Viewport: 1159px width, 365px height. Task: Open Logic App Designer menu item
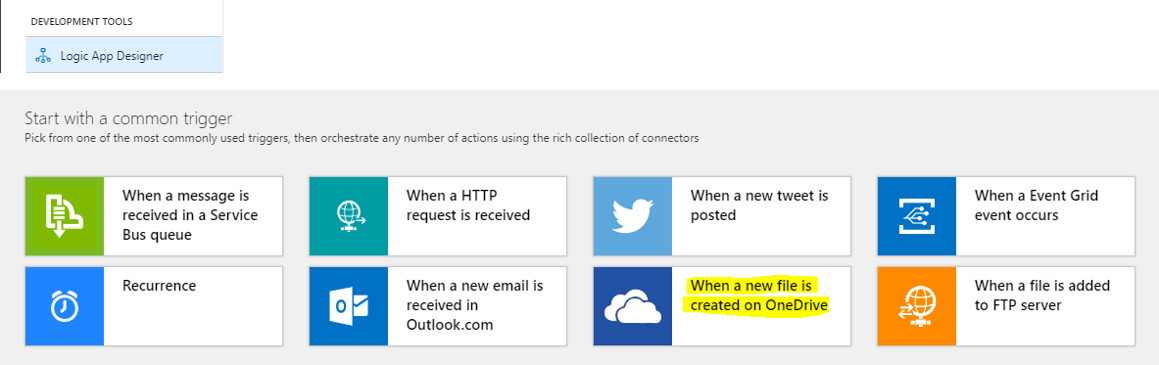click(124, 55)
